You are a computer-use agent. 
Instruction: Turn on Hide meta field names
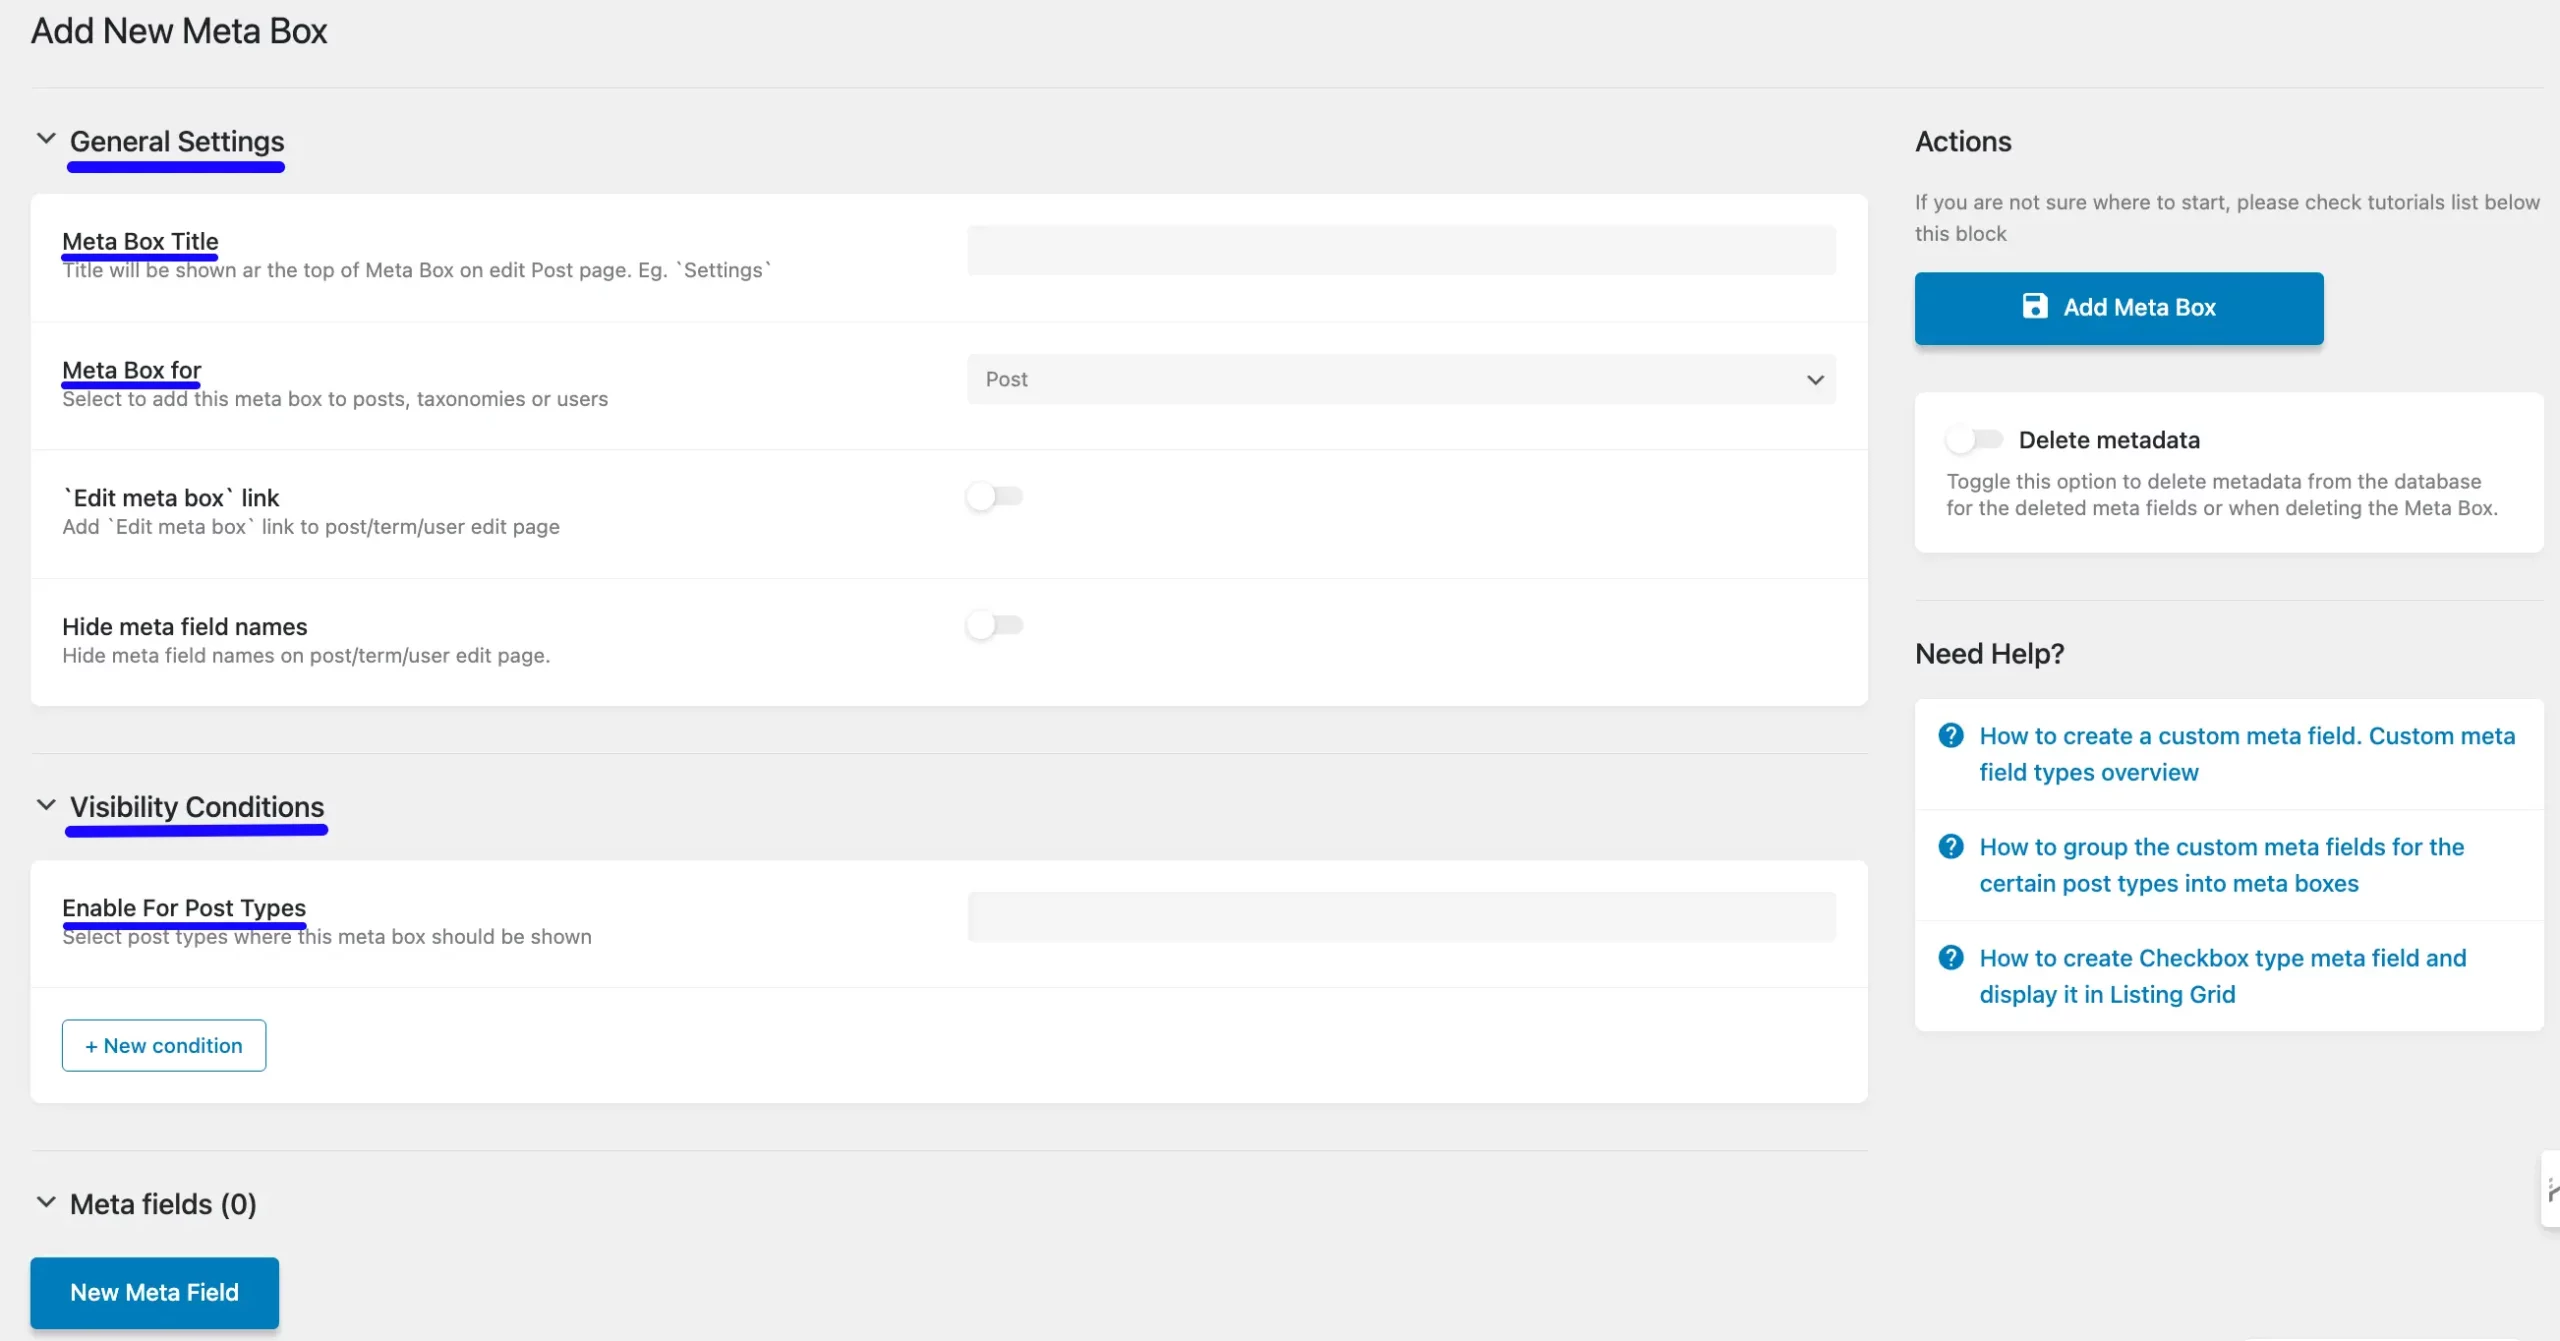coord(994,624)
